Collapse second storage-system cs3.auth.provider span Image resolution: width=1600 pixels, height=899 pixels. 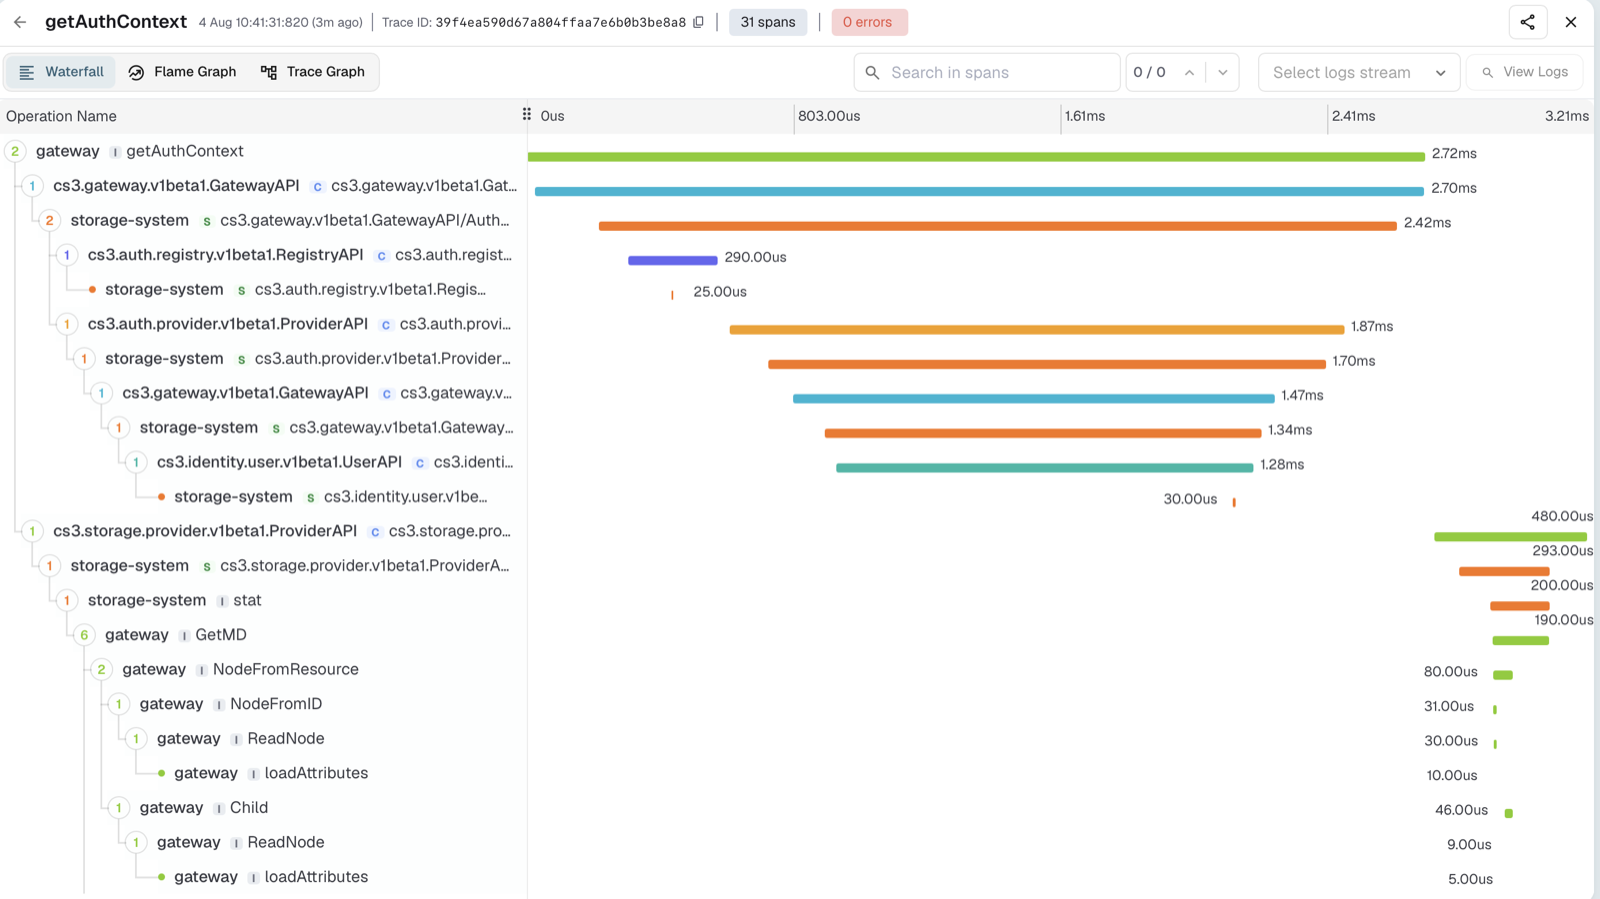point(84,358)
